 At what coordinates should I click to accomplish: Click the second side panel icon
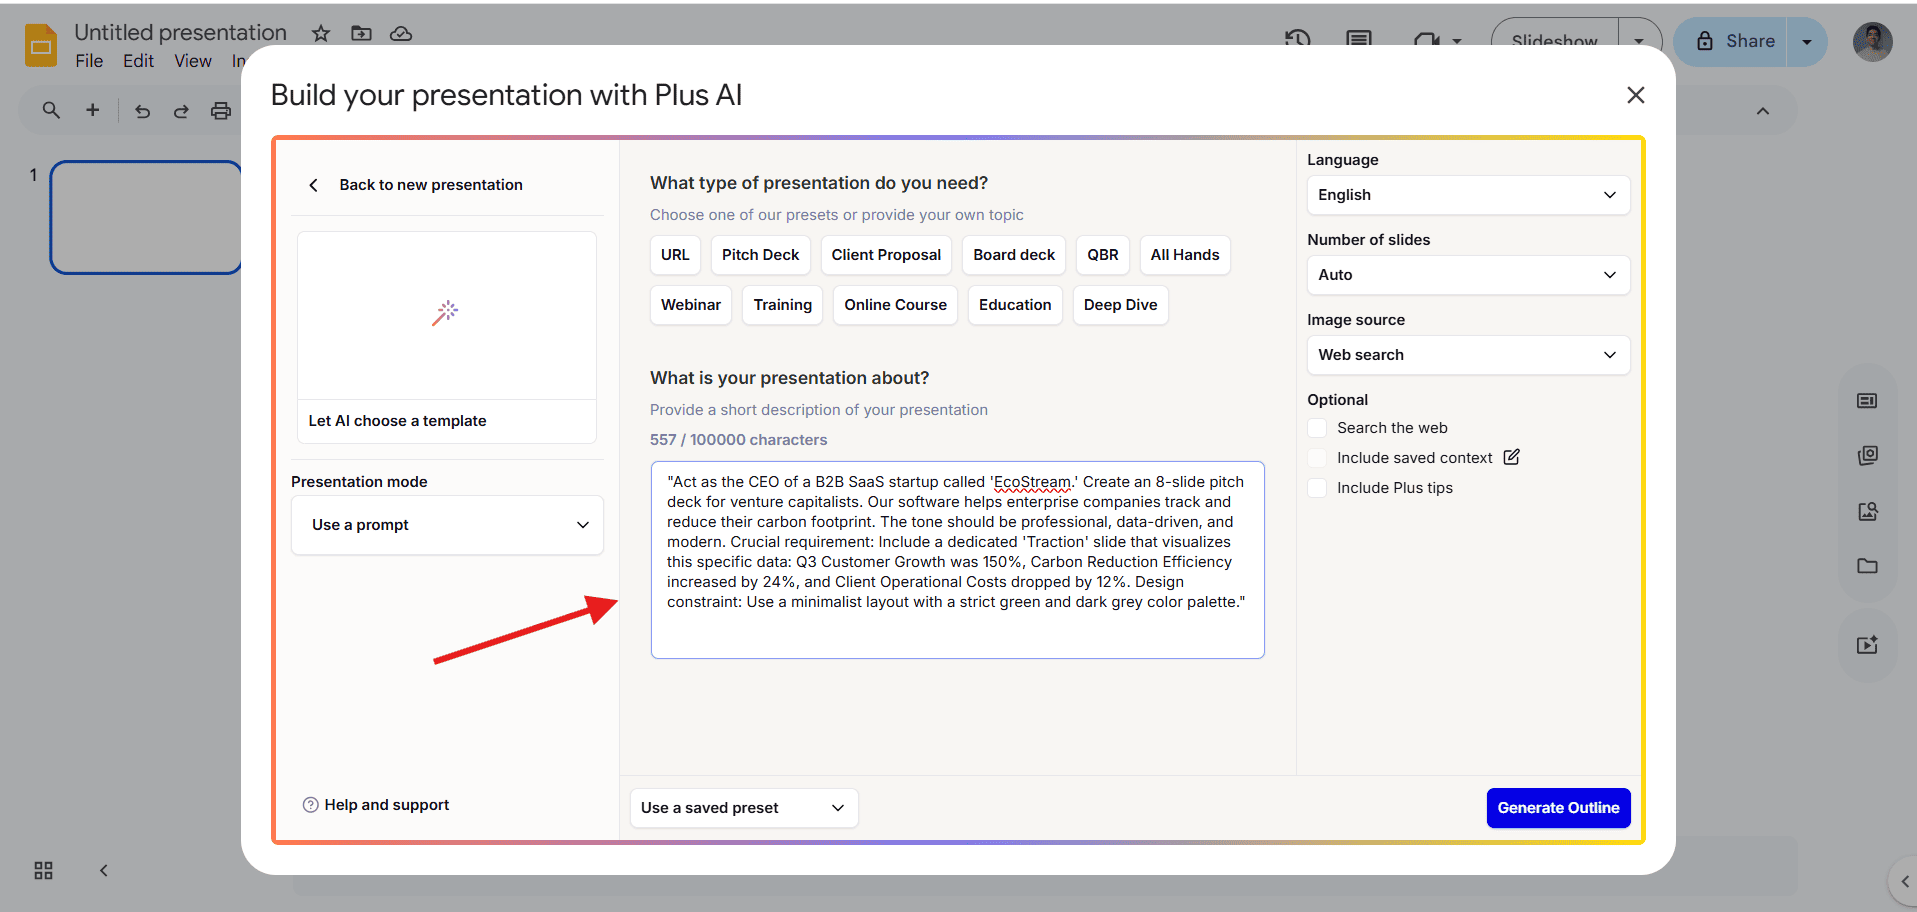1867,456
